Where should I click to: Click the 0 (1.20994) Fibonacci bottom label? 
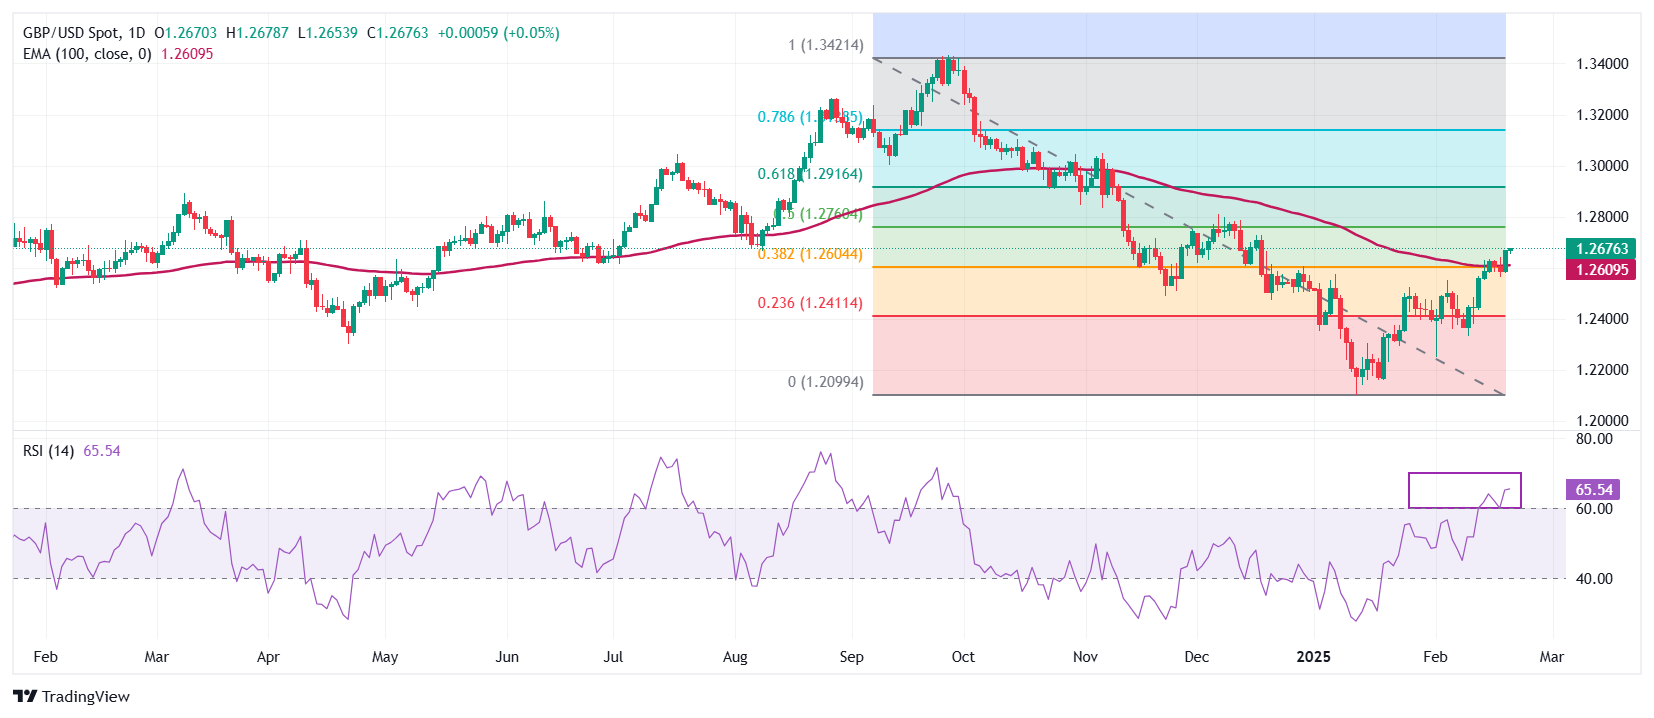point(825,382)
